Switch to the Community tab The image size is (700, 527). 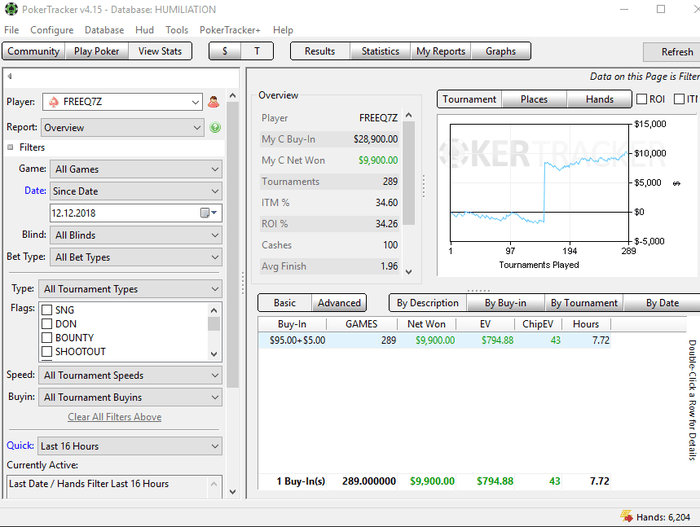pyautogui.click(x=33, y=51)
